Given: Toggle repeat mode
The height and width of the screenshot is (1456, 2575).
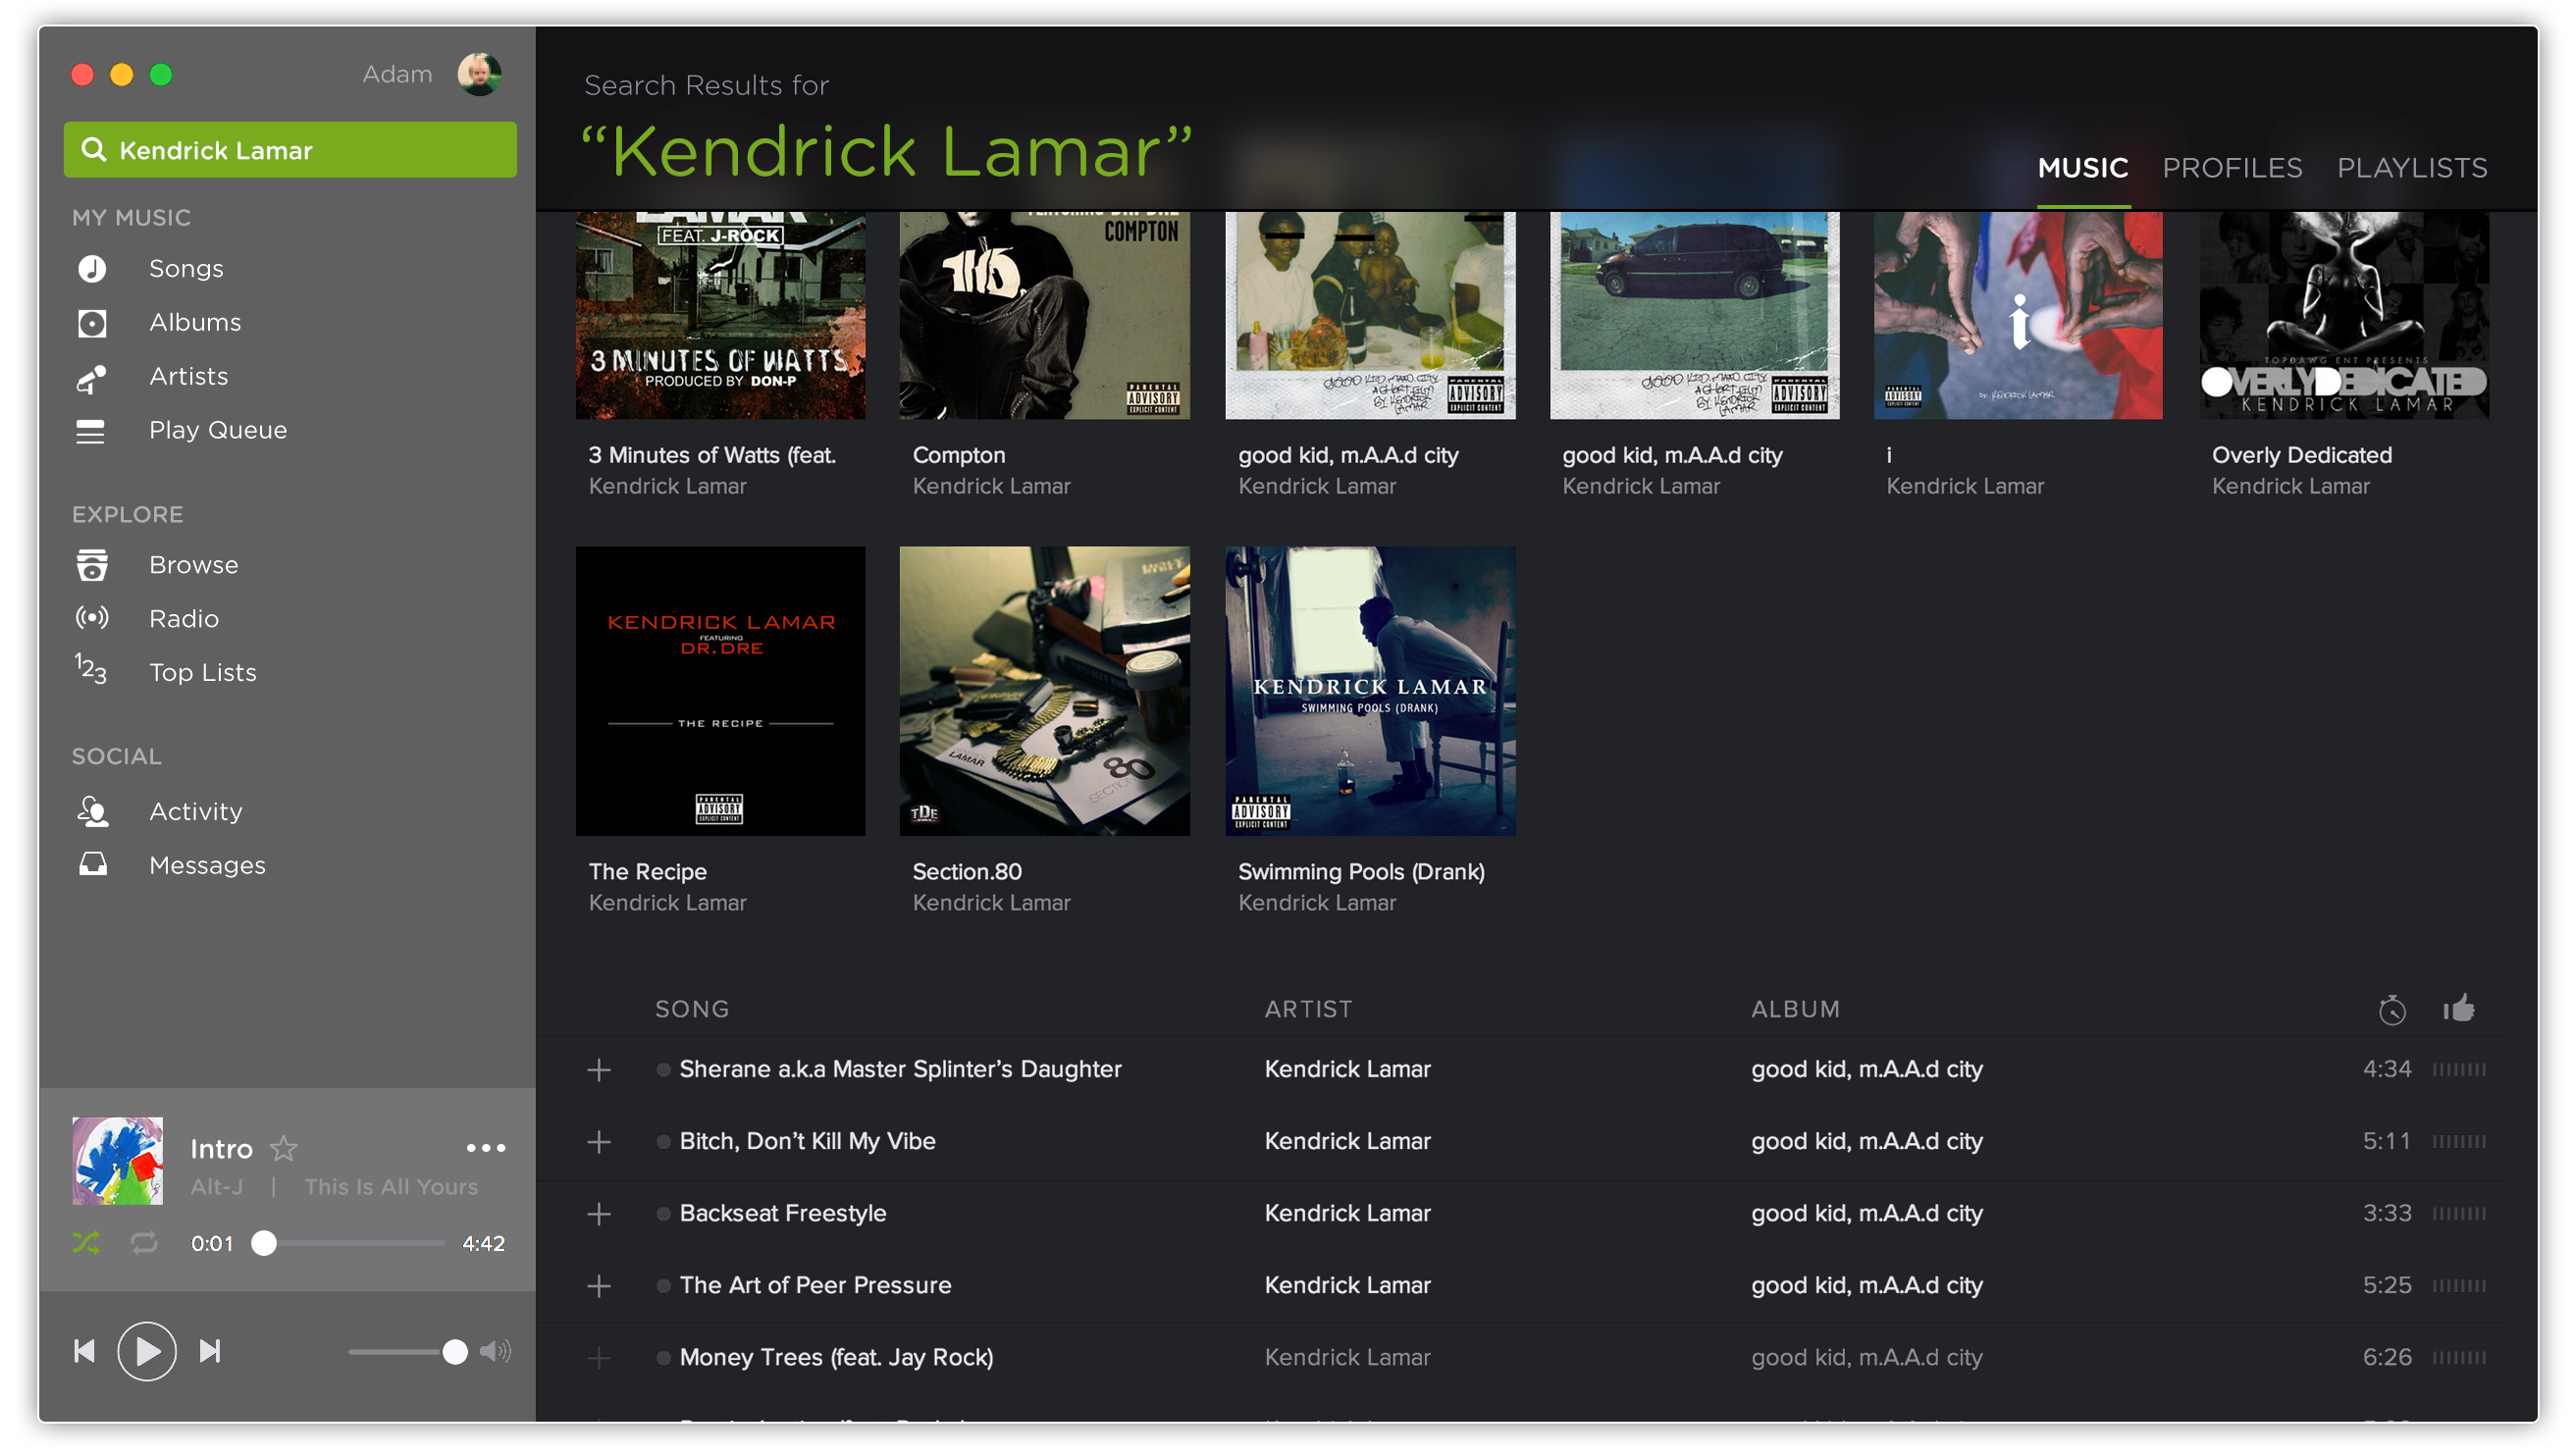Looking at the screenshot, I should click(144, 1243).
